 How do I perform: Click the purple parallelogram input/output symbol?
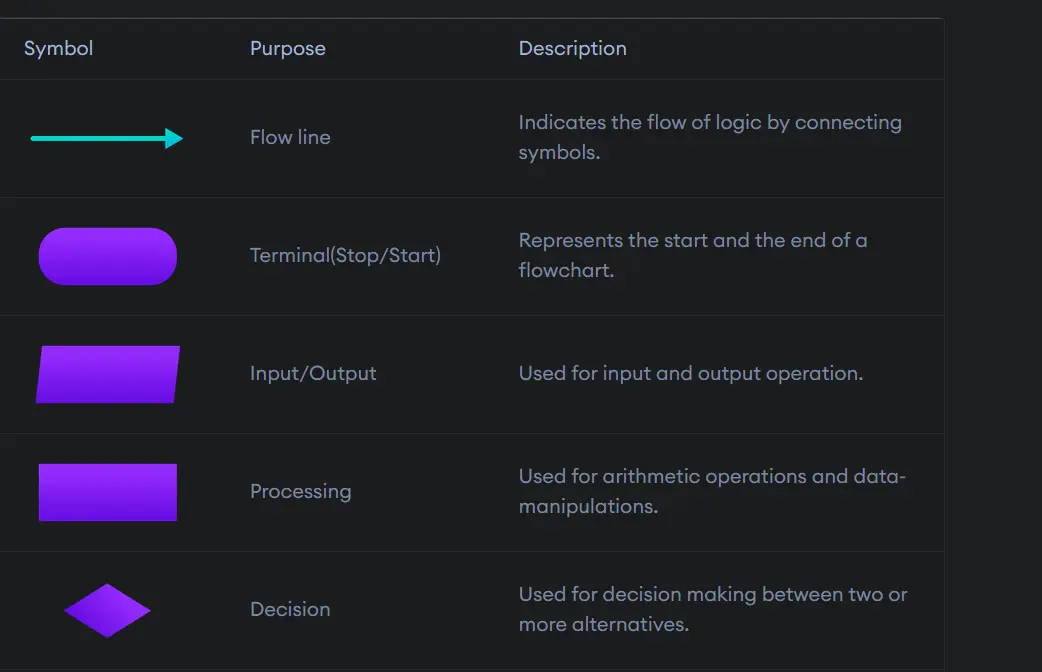tap(108, 374)
